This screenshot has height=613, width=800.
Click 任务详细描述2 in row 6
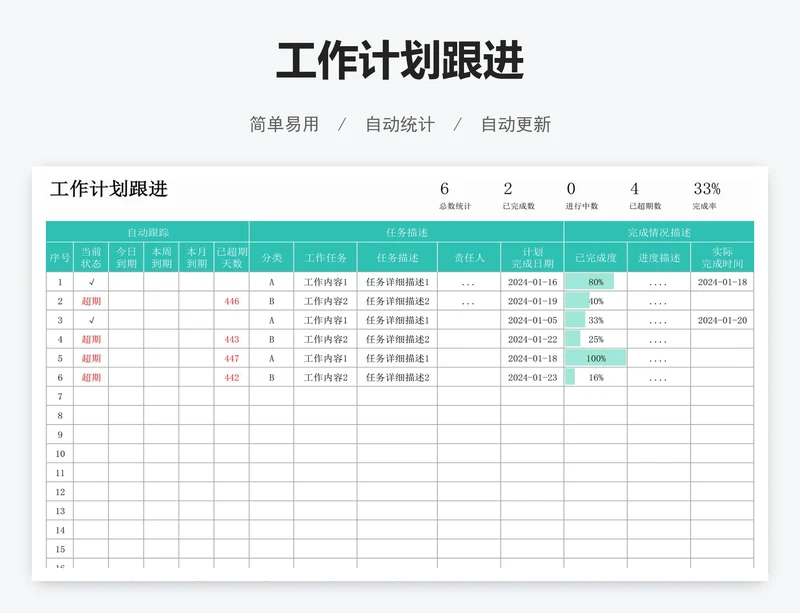point(397,378)
